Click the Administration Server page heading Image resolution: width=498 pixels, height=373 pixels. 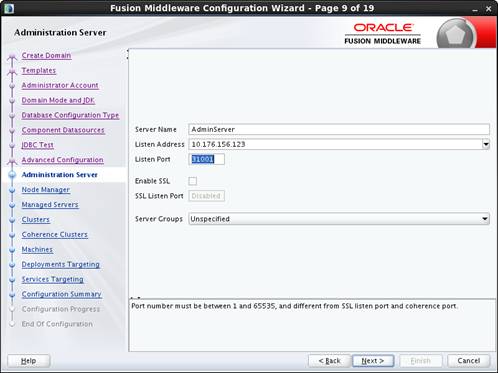coord(60,33)
